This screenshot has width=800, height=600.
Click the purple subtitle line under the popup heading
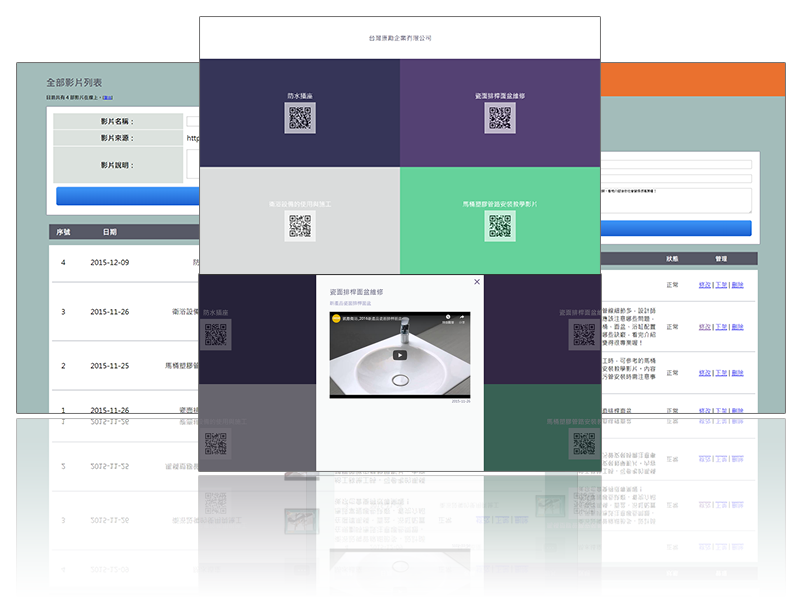[351, 303]
